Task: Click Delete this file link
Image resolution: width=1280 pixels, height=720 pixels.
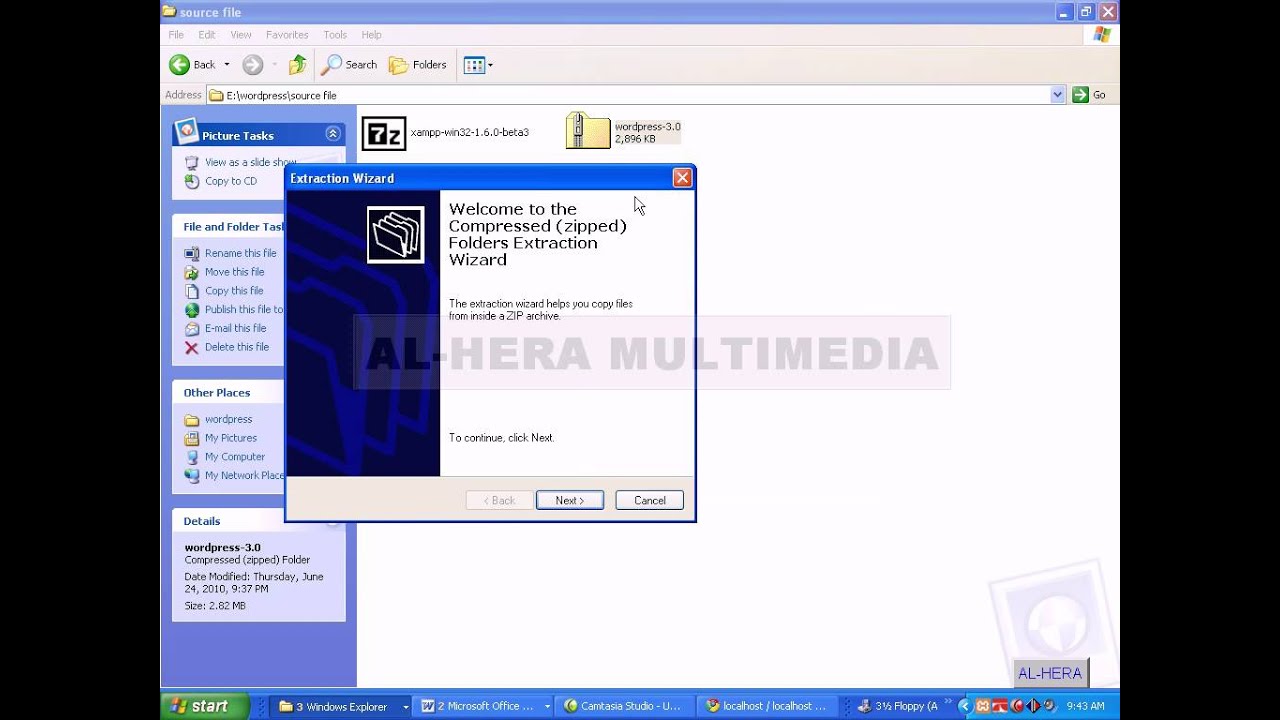Action: [237, 347]
